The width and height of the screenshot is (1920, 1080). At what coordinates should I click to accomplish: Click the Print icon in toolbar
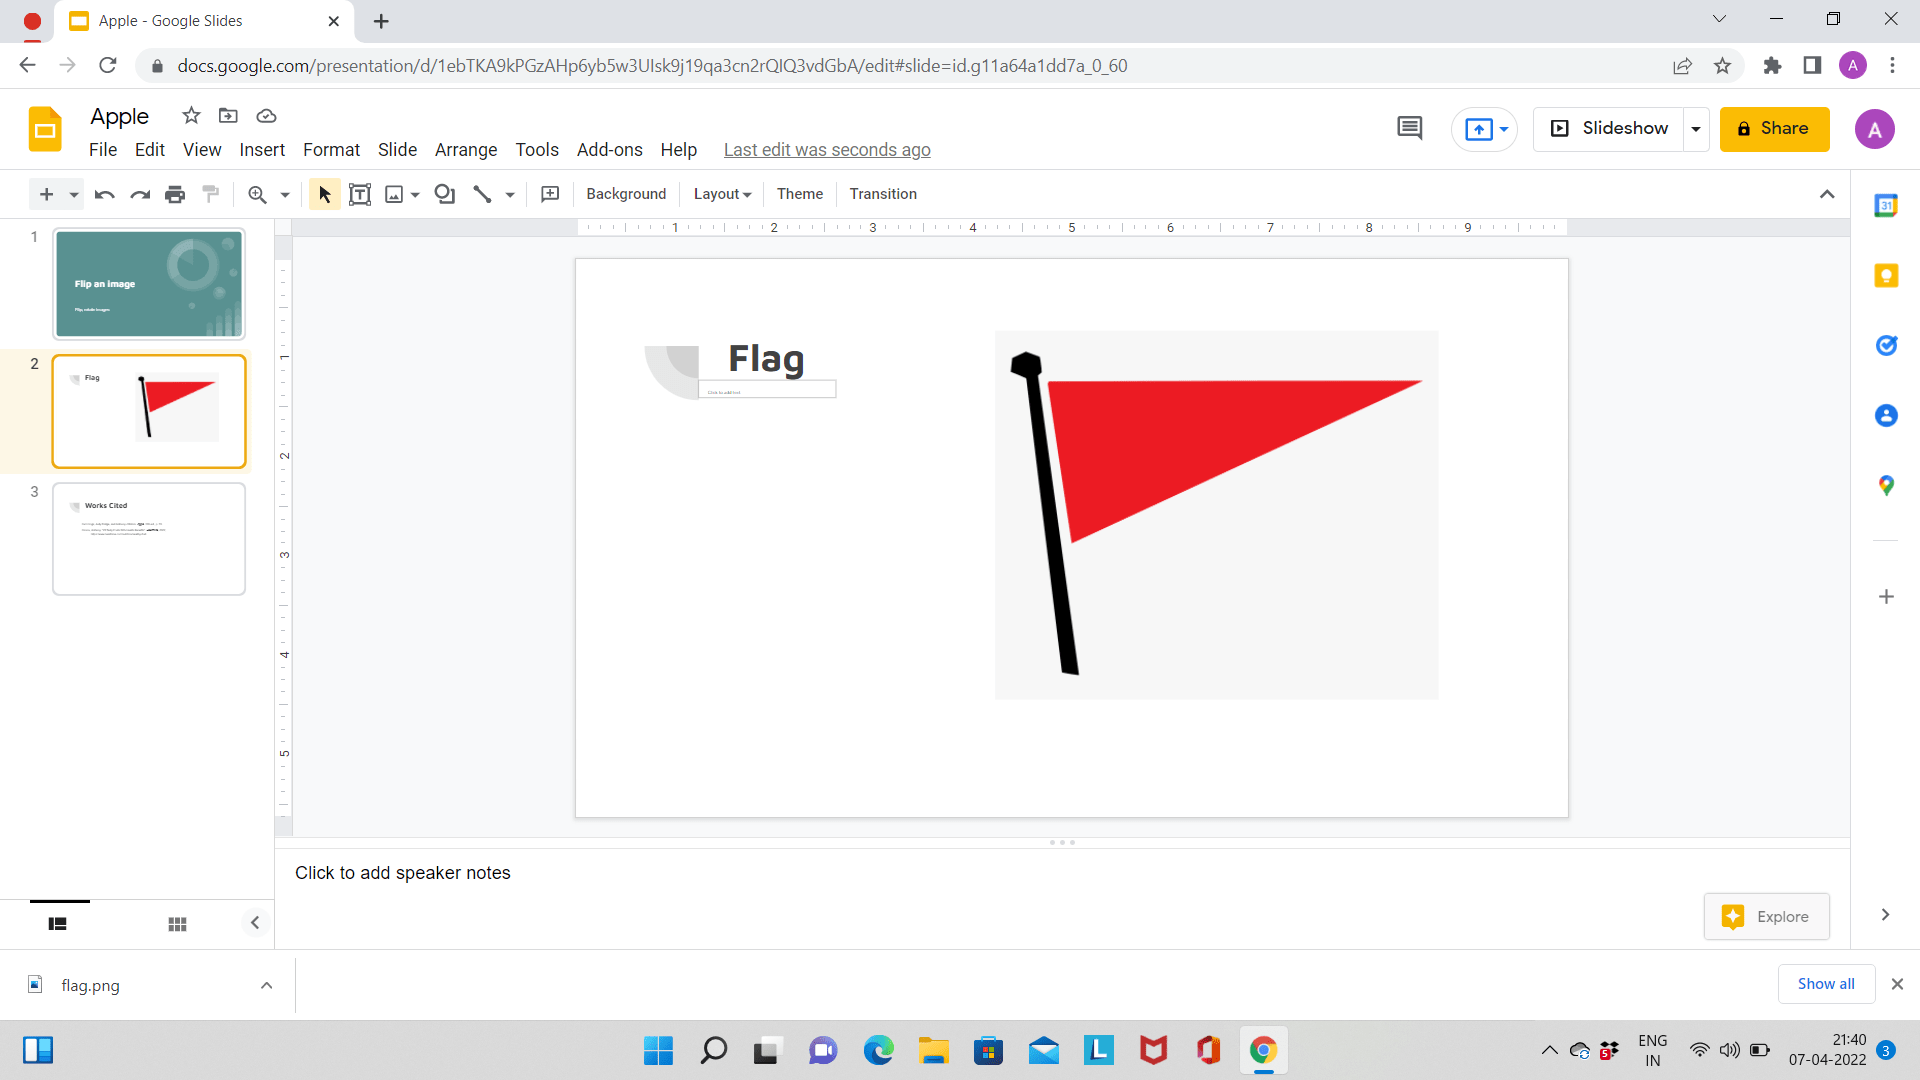174,195
